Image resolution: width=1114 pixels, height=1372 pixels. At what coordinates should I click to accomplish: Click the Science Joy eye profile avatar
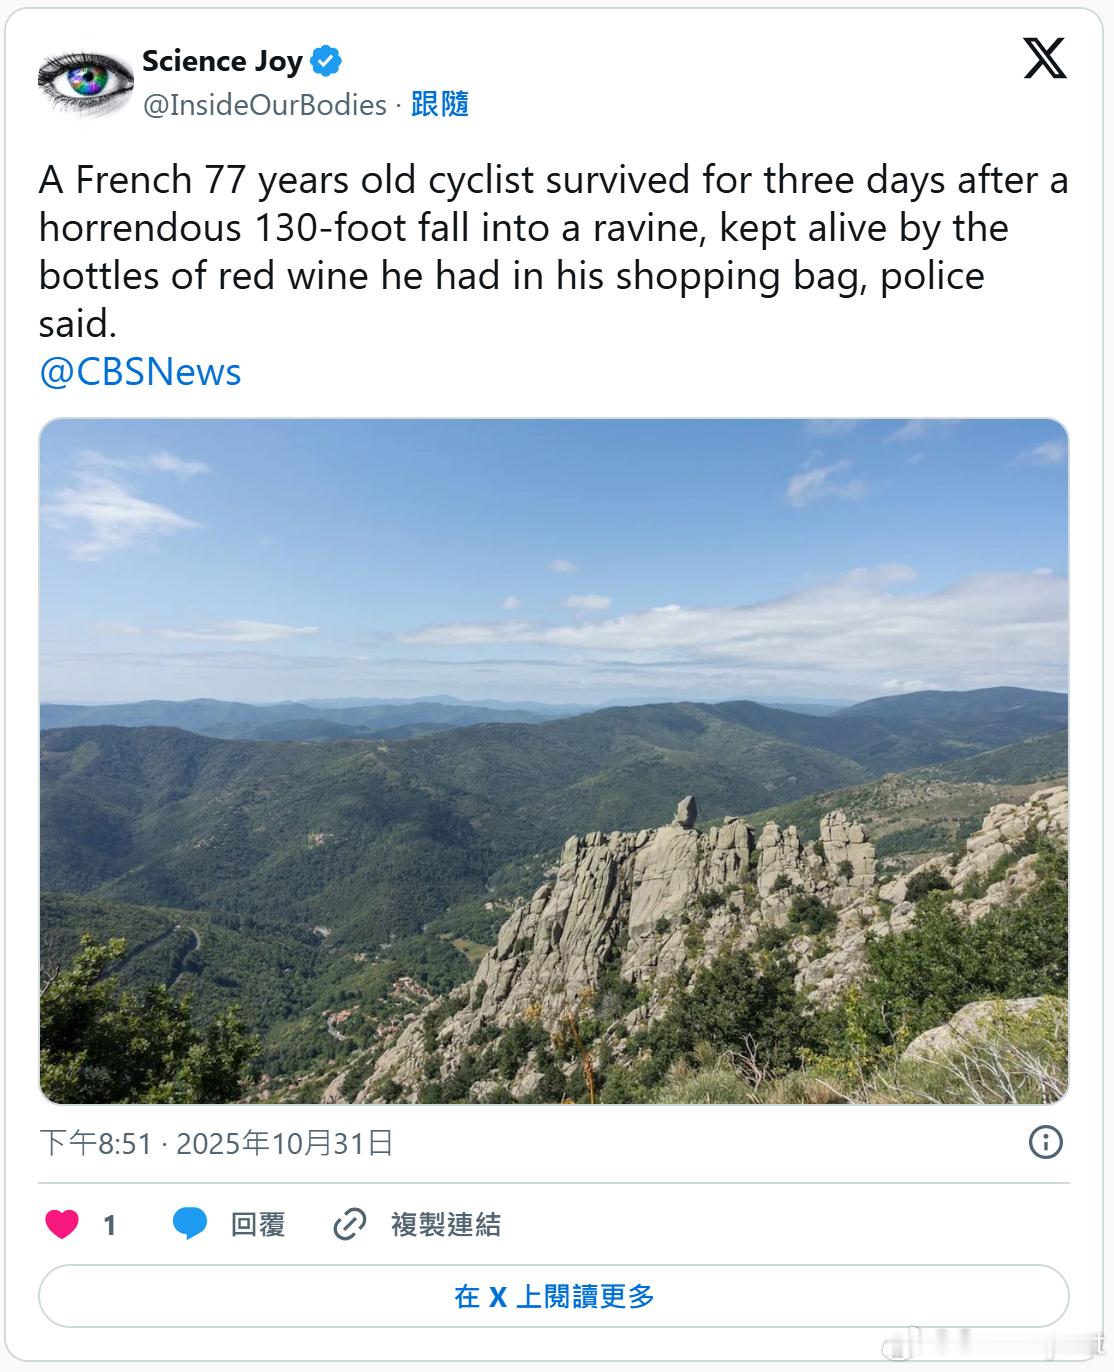(86, 81)
